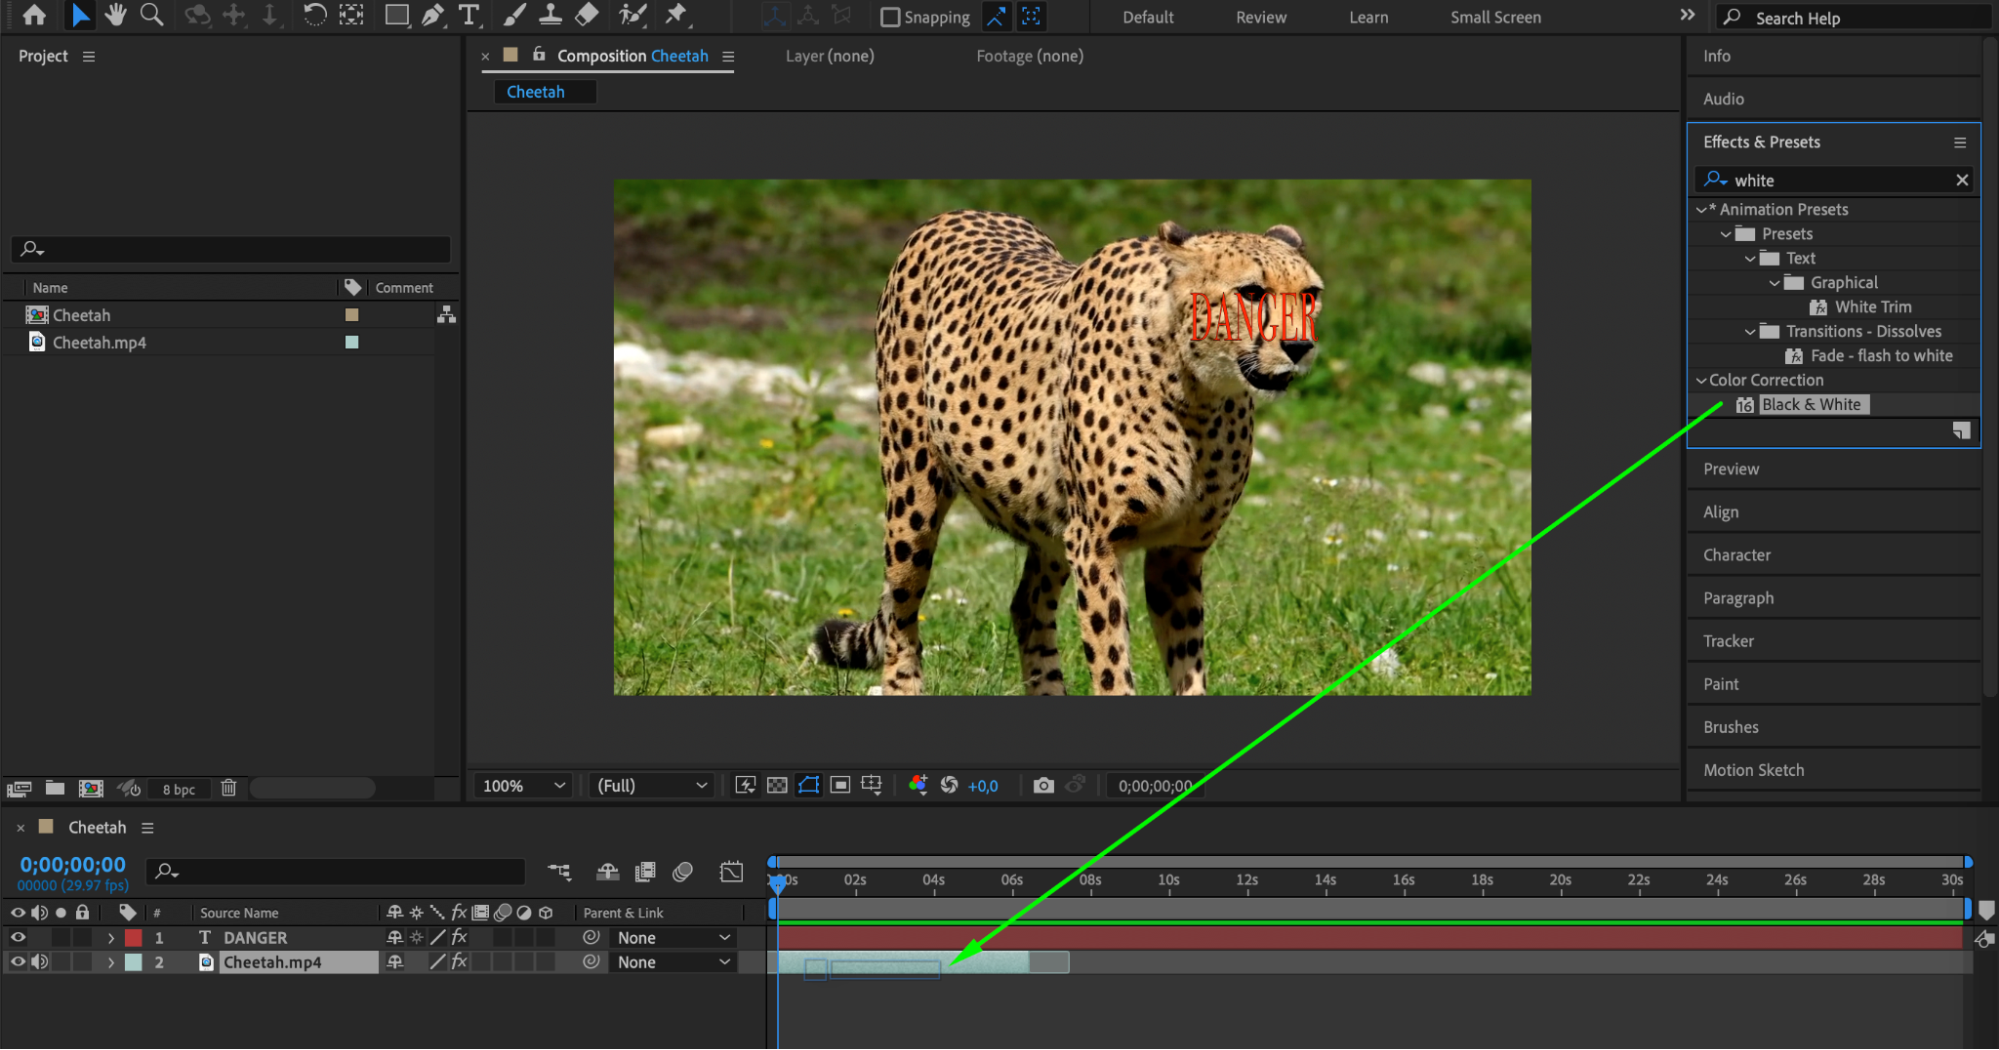The width and height of the screenshot is (1999, 1050).
Task: Collapse the Color Correction category
Action: pyautogui.click(x=1701, y=380)
